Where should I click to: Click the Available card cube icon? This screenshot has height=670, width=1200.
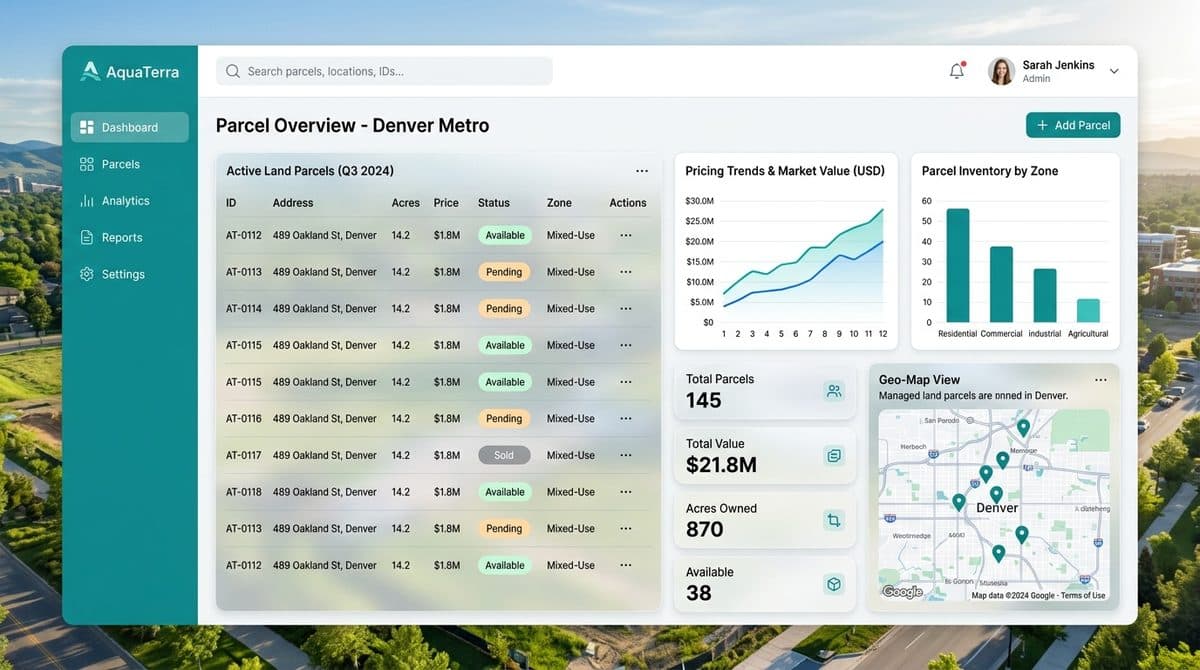(x=834, y=584)
